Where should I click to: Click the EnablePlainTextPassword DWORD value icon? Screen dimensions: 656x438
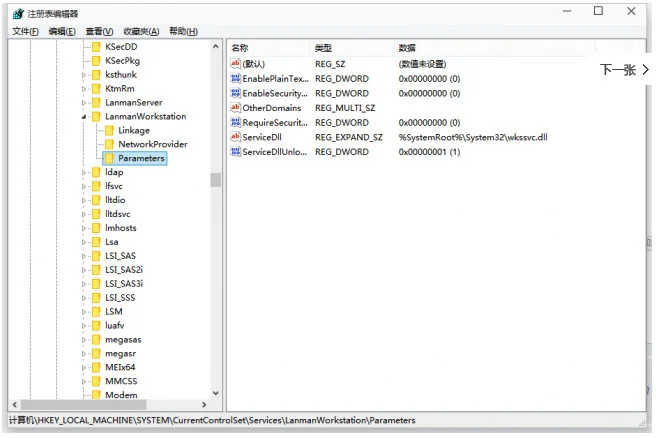click(236, 78)
